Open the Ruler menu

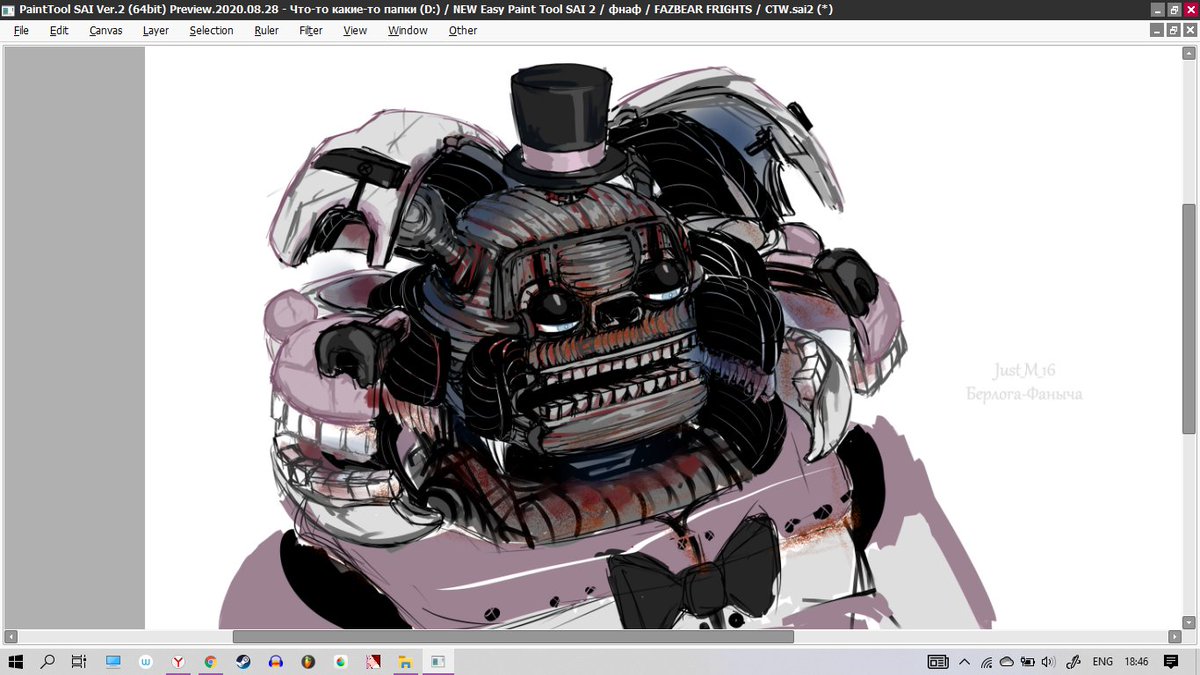click(266, 30)
